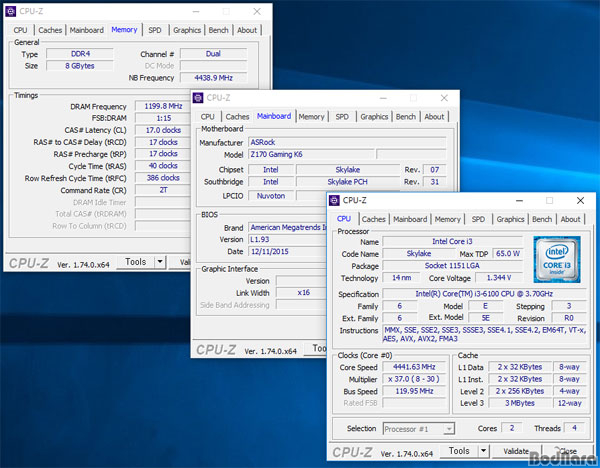Switch to SPD tab in CPU window
This screenshot has width=600, height=468.
tap(478, 219)
